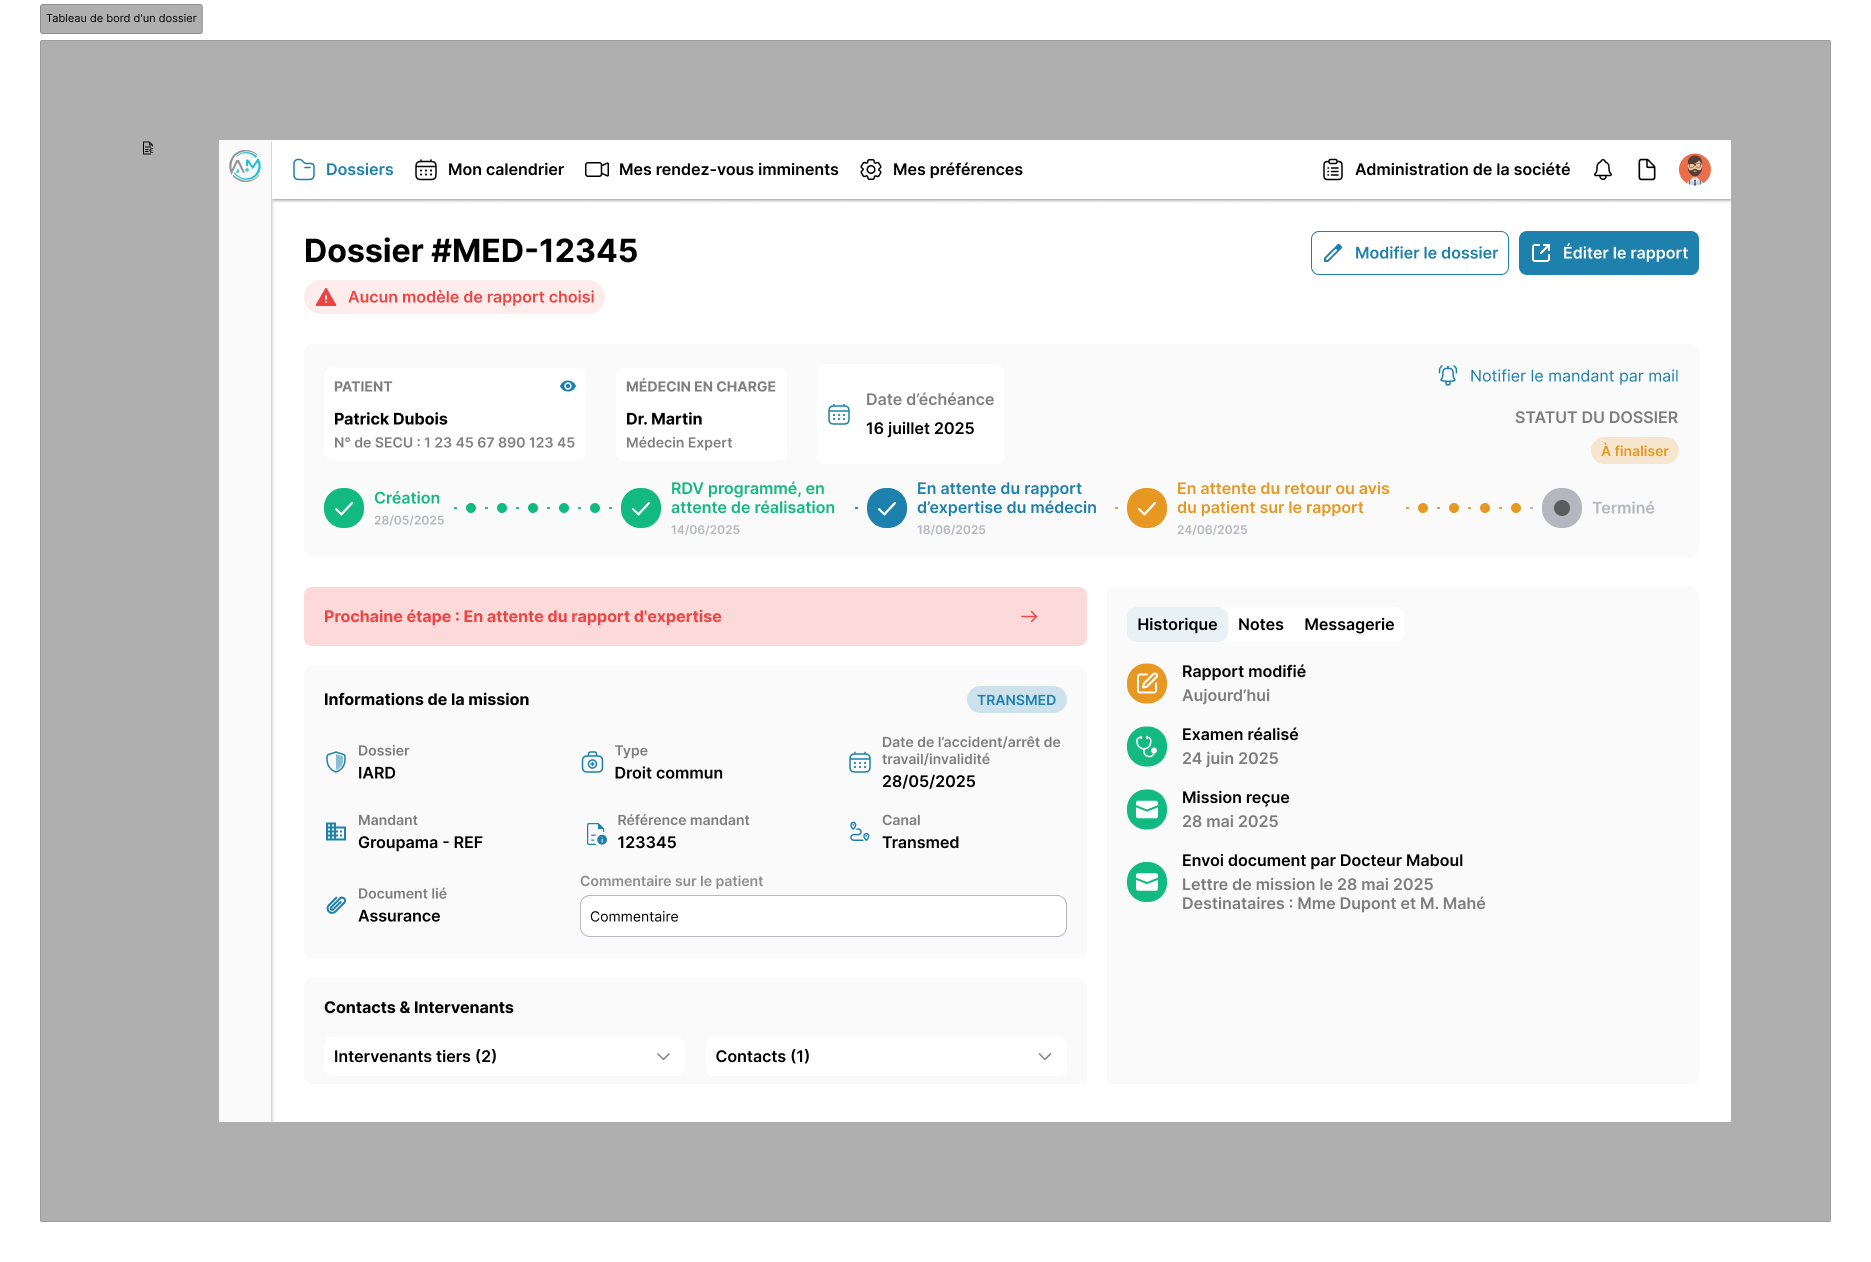
Task: Open Administration de la société
Action: [x=1446, y=170]
